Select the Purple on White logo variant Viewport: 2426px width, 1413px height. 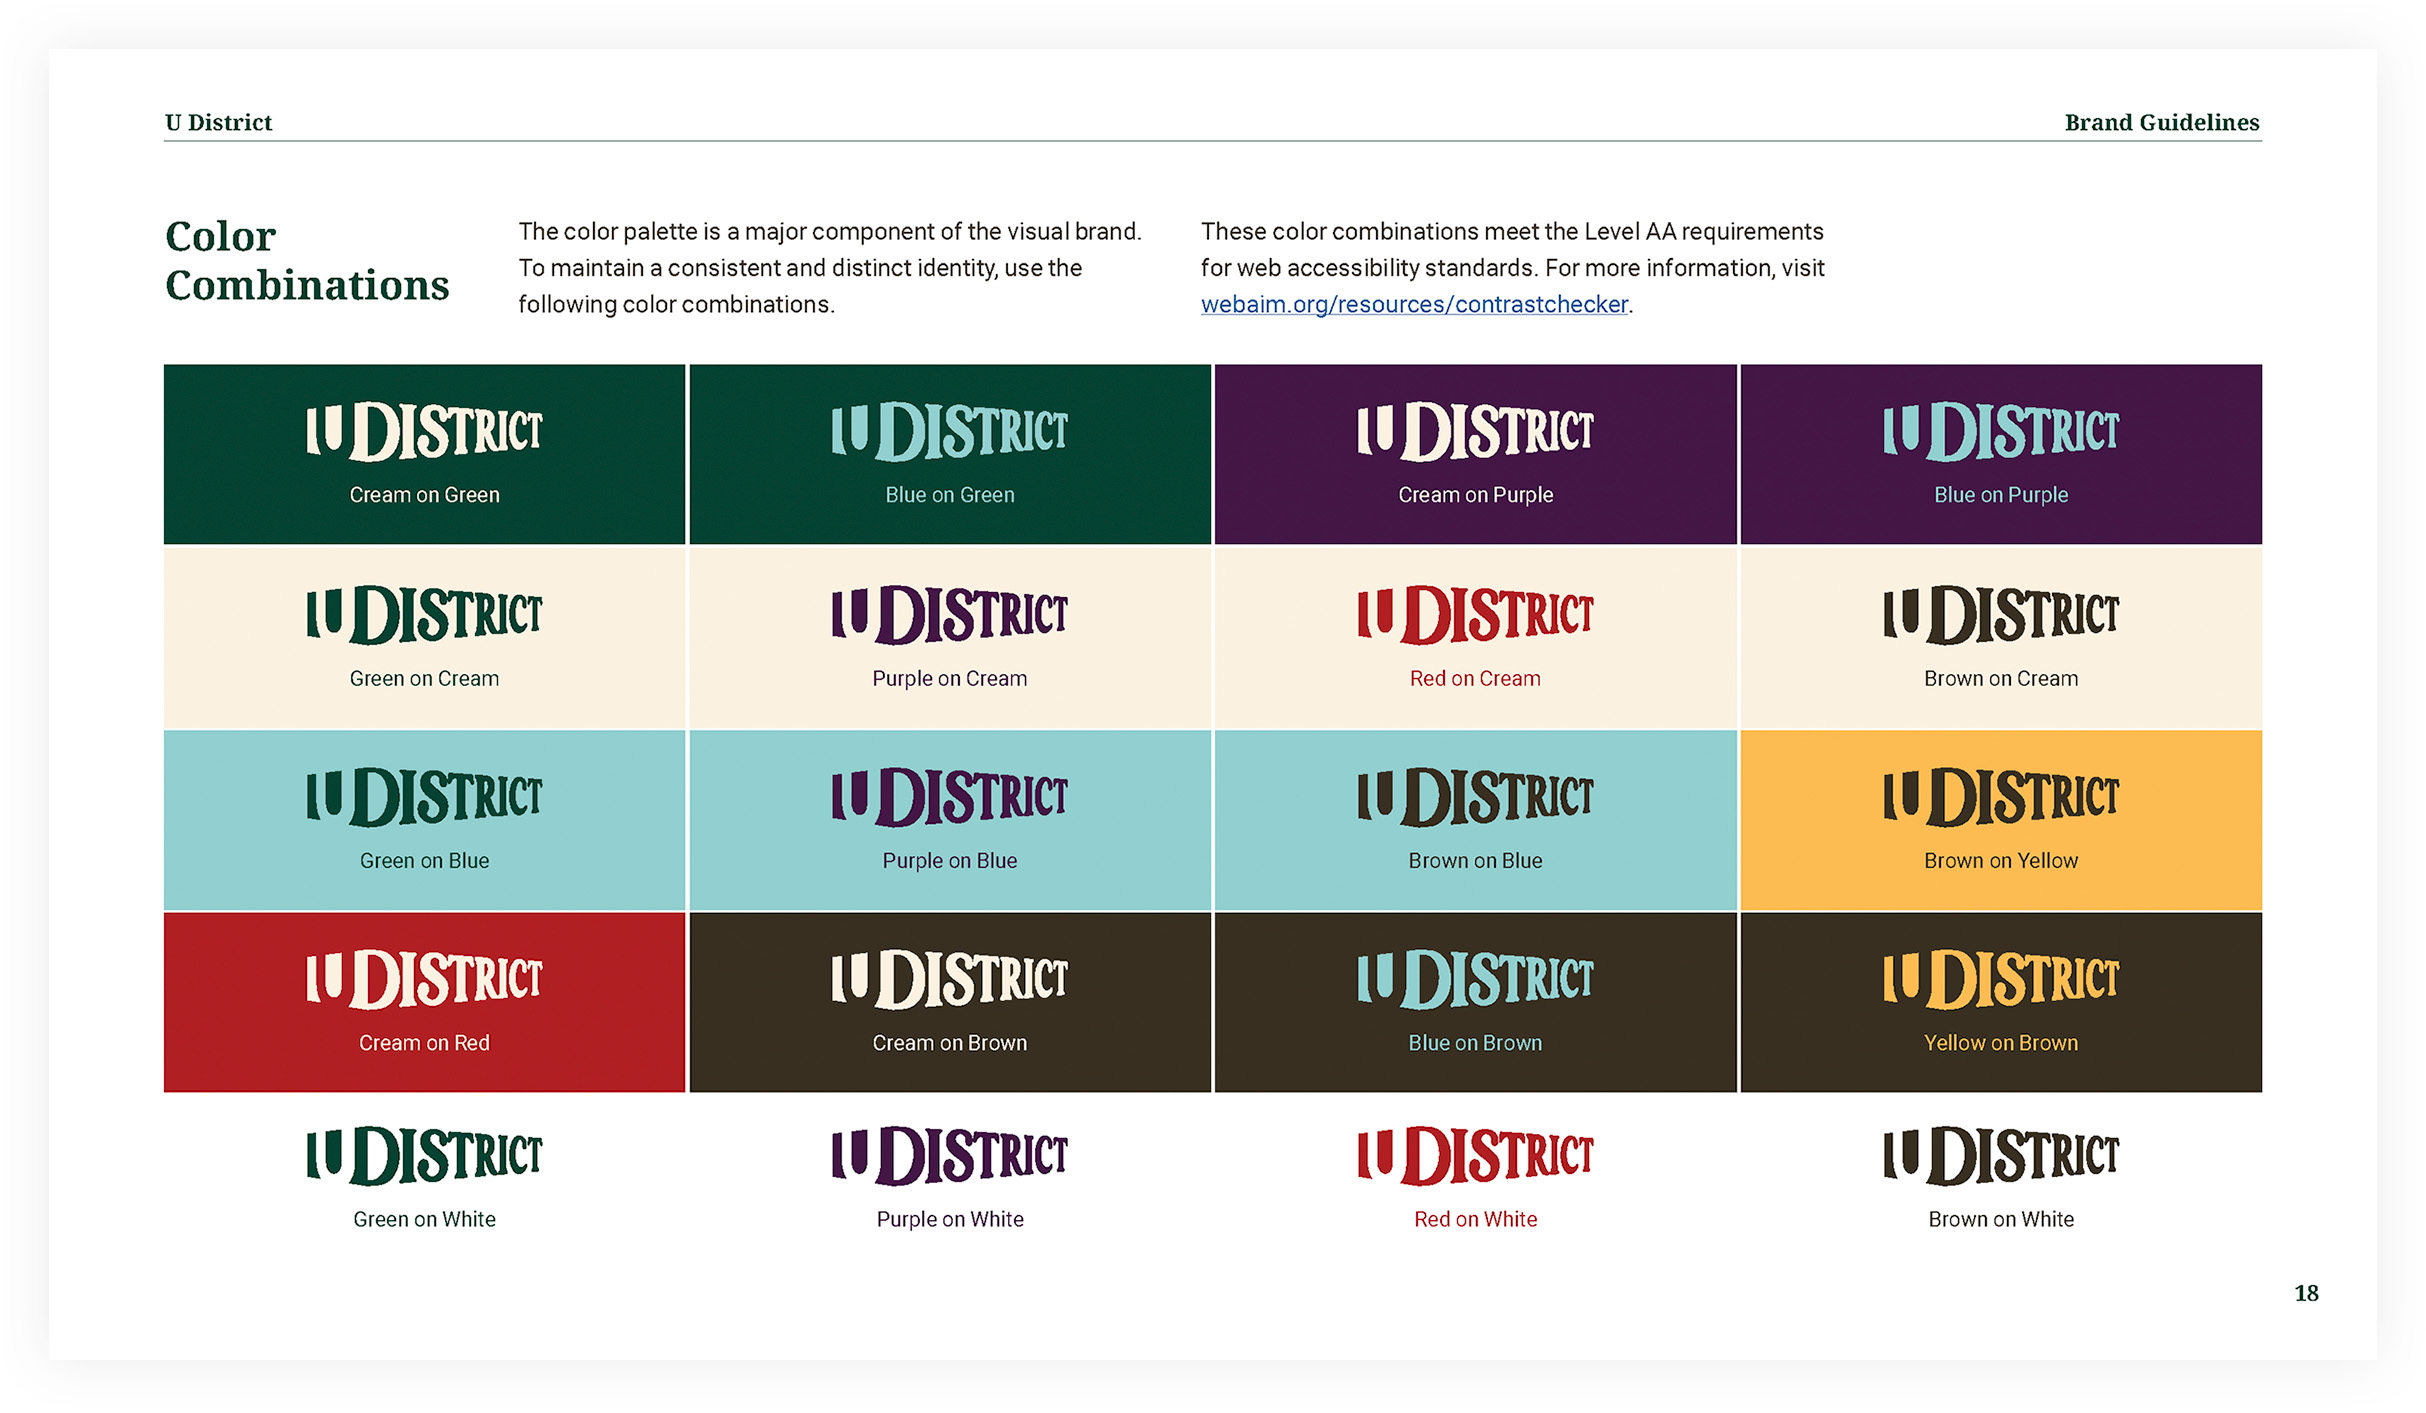949,1157
